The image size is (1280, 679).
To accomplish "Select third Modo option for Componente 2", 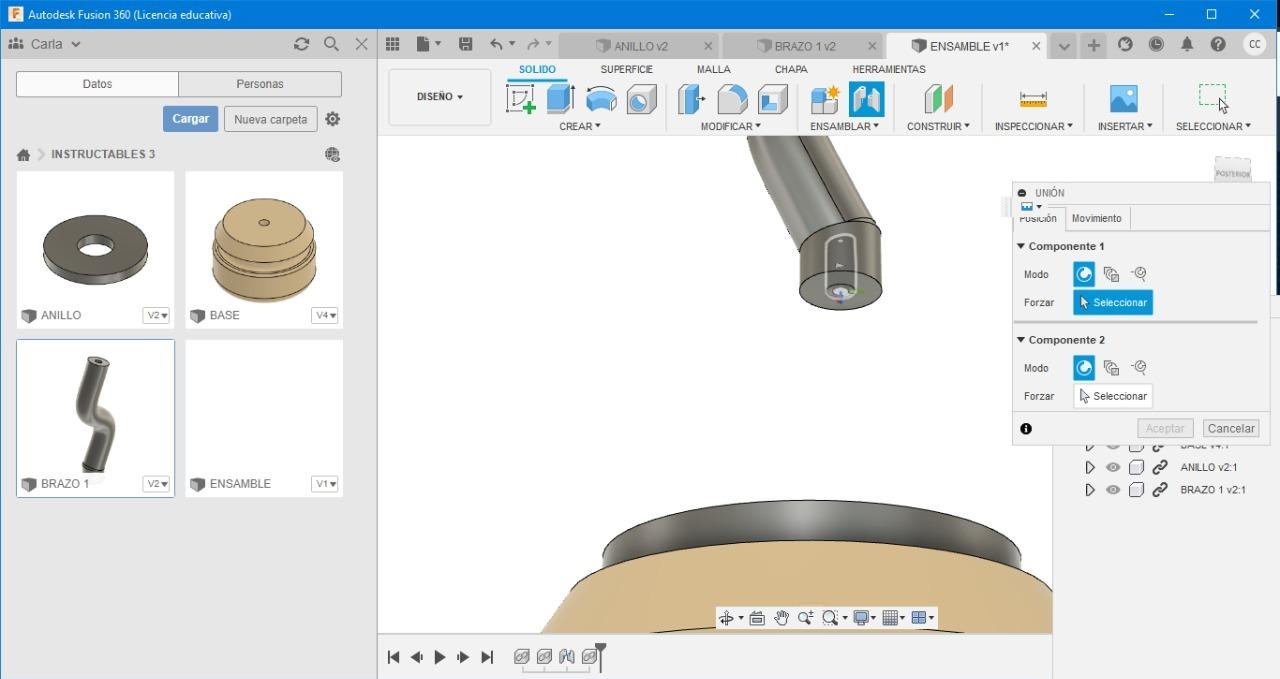I will (x=1138, y=368).
